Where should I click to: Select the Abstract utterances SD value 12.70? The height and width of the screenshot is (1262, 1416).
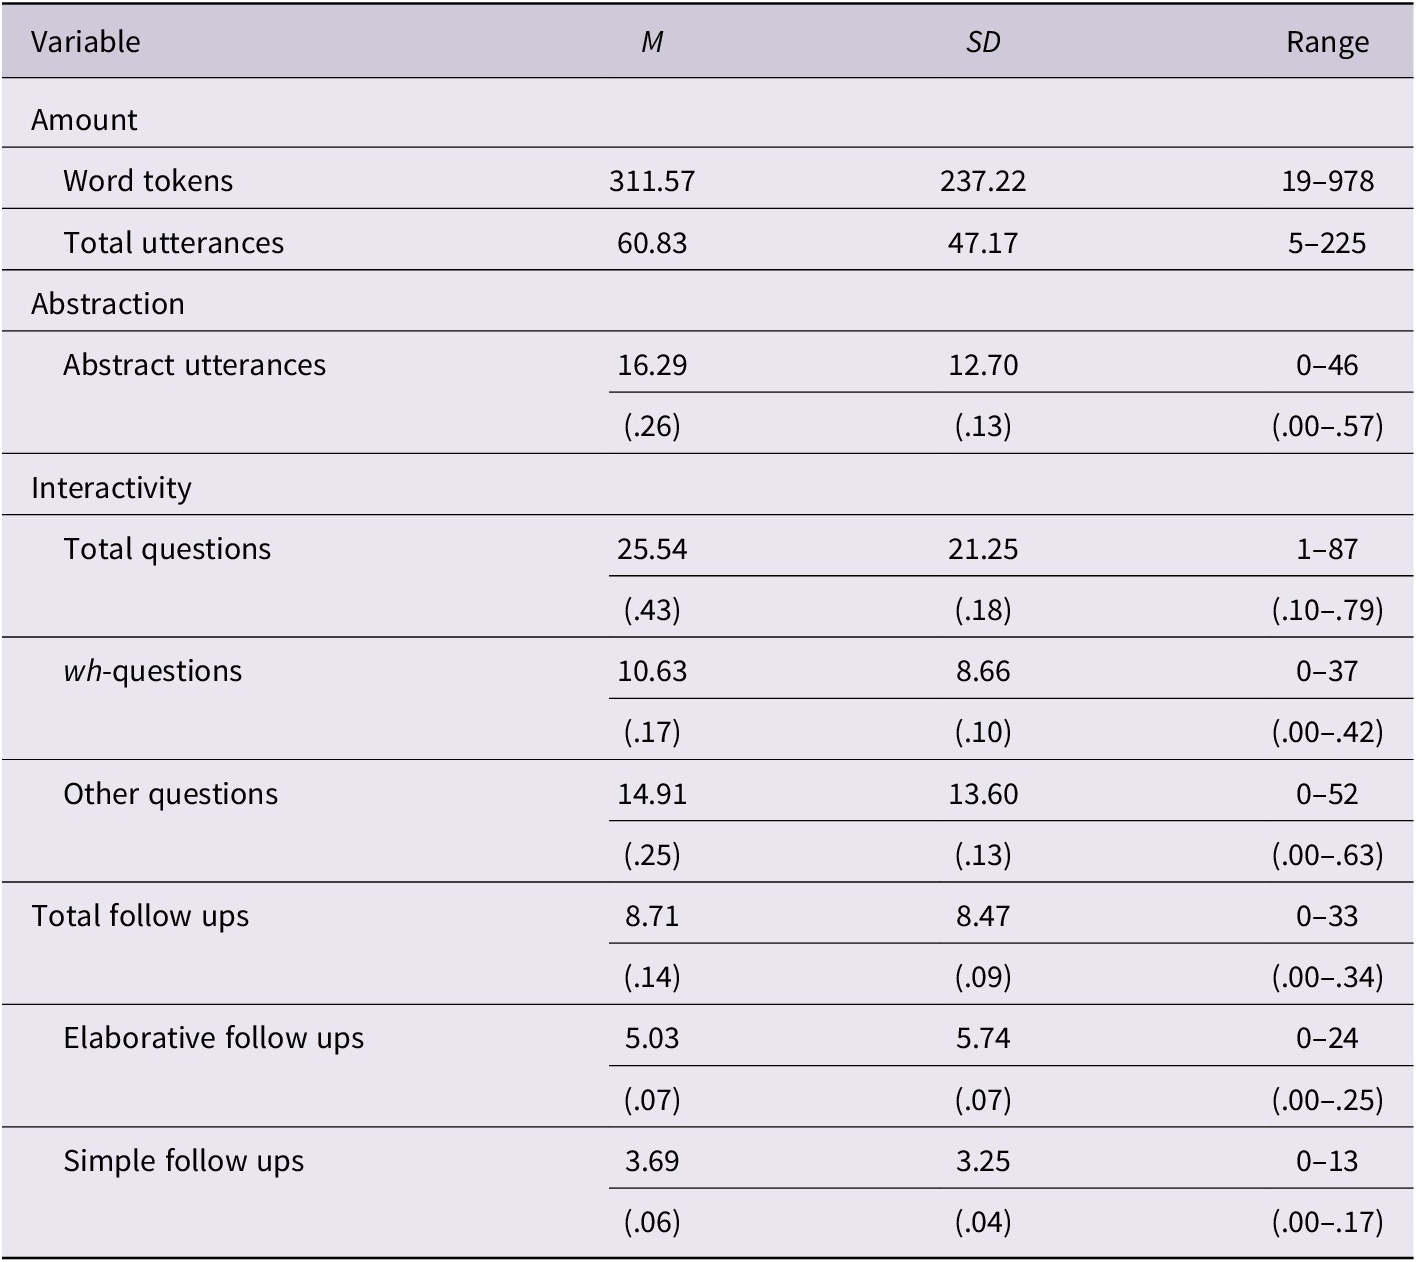[983, 365]
